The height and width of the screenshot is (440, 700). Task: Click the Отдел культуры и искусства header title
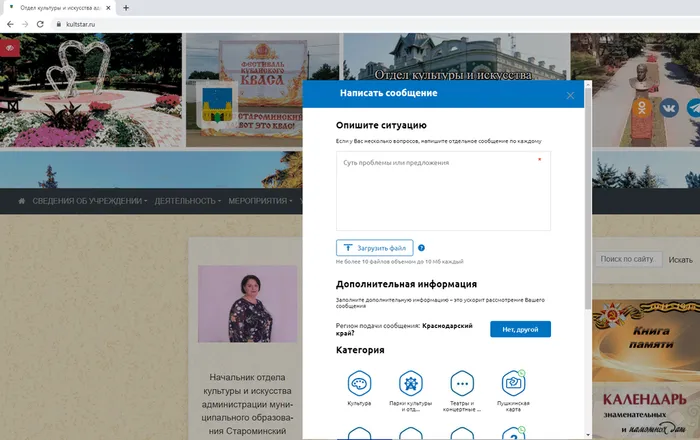pos(453,75)
